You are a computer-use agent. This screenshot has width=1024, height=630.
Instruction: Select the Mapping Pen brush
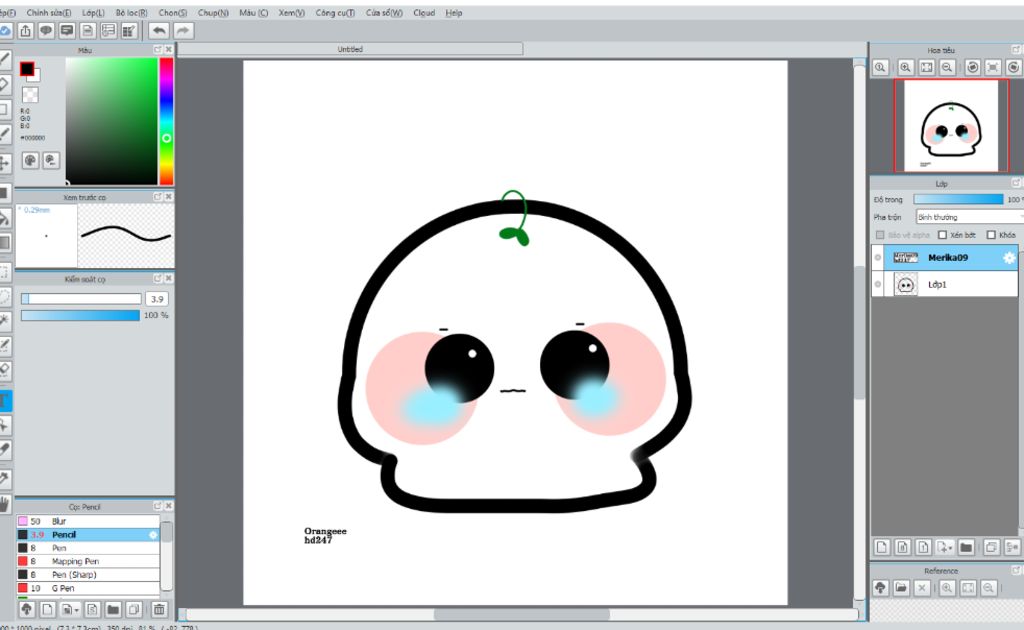(88, 561)
